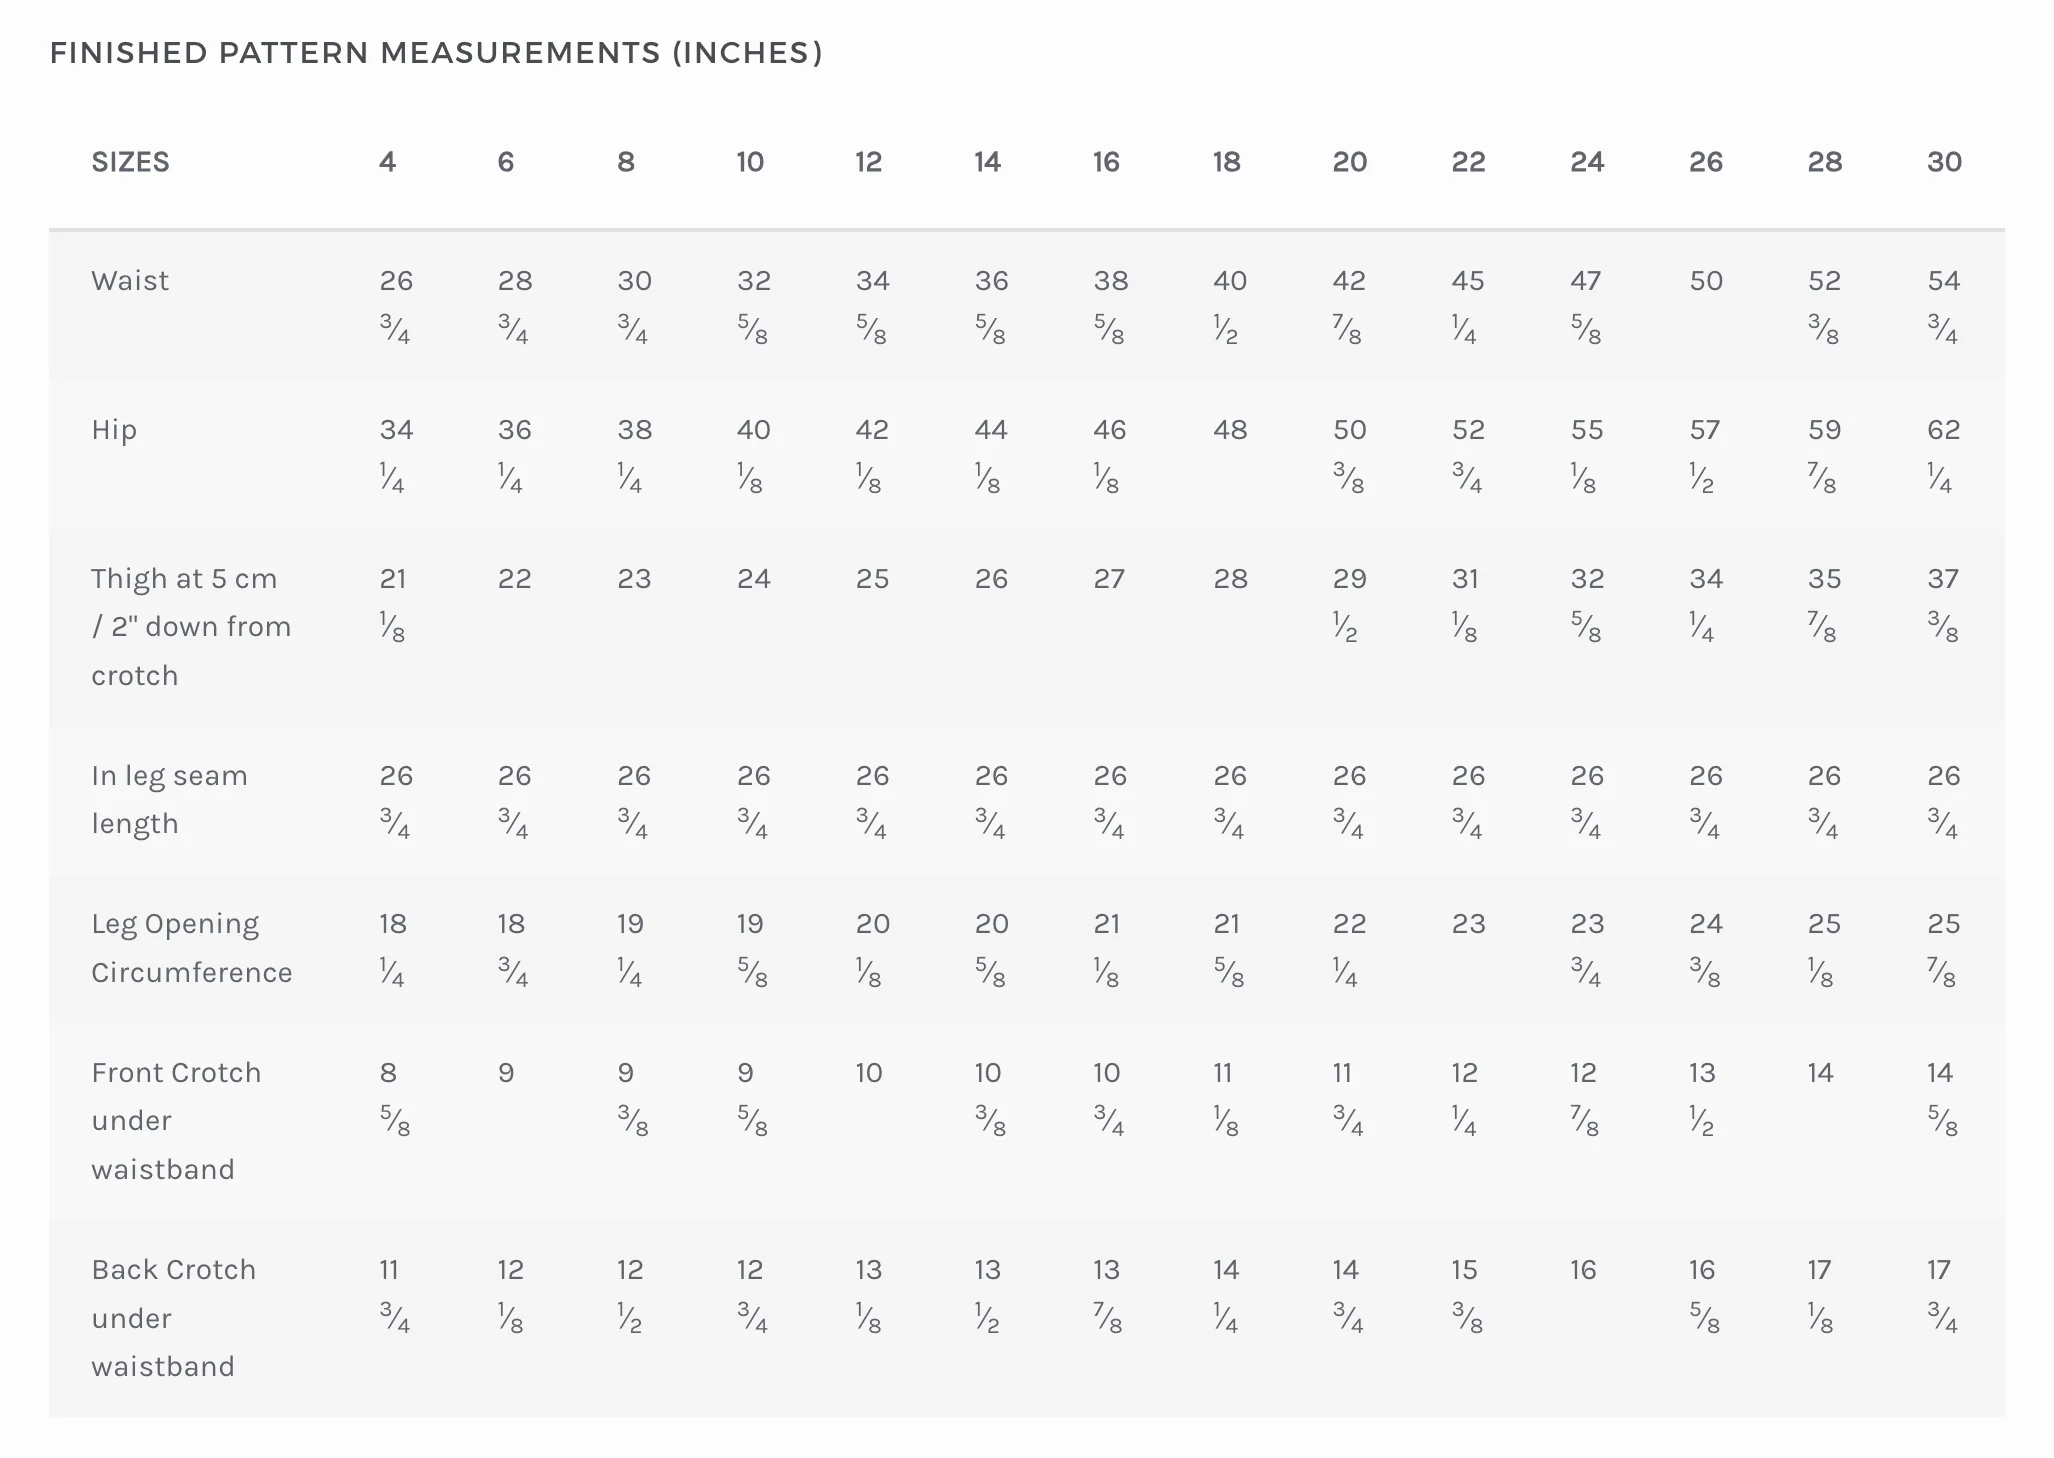Select Back Crotch value 16 for size 24
This screenshot has height=1458, width=2054.
[x=1583, y=1270]
